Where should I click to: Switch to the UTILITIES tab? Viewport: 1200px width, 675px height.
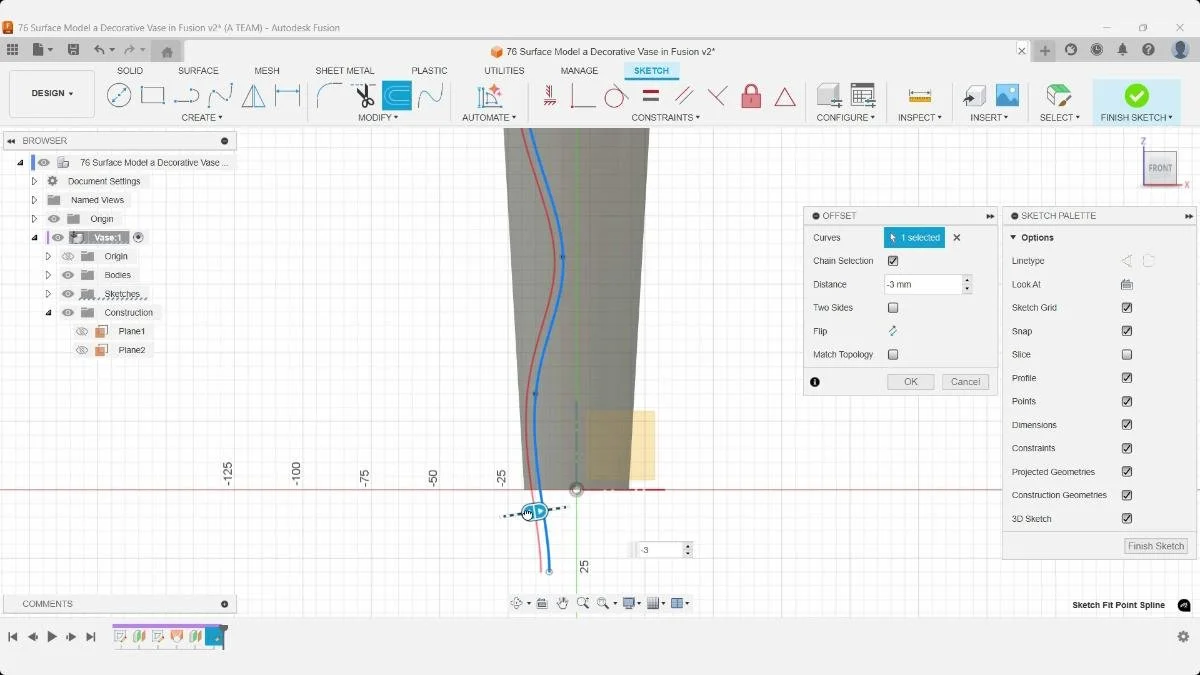click(x=504, y=71)
